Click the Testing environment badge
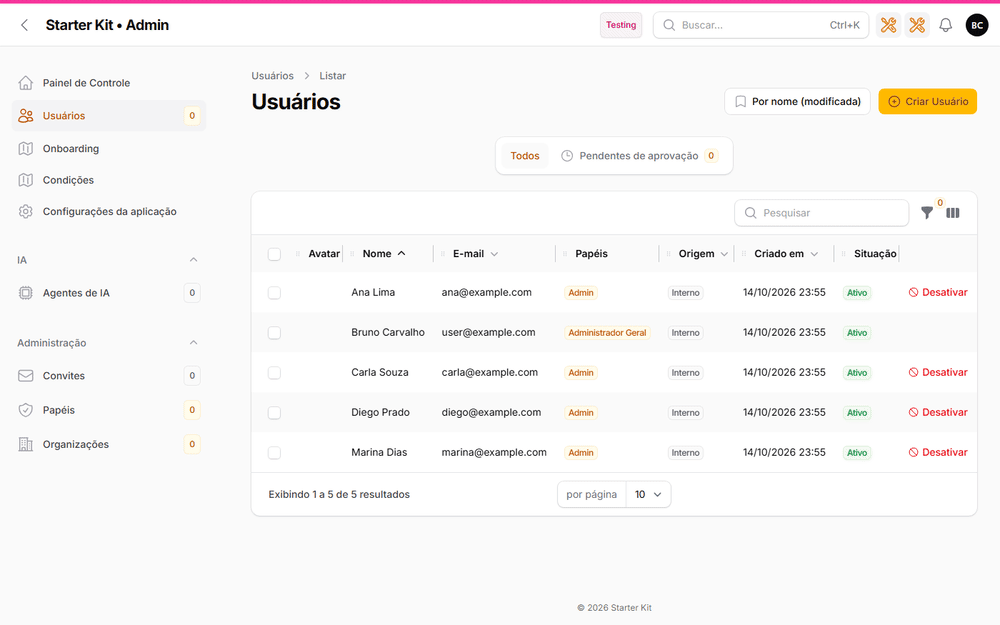The width and height of the screenshot is (1000, 625). [x=621, y=25]
